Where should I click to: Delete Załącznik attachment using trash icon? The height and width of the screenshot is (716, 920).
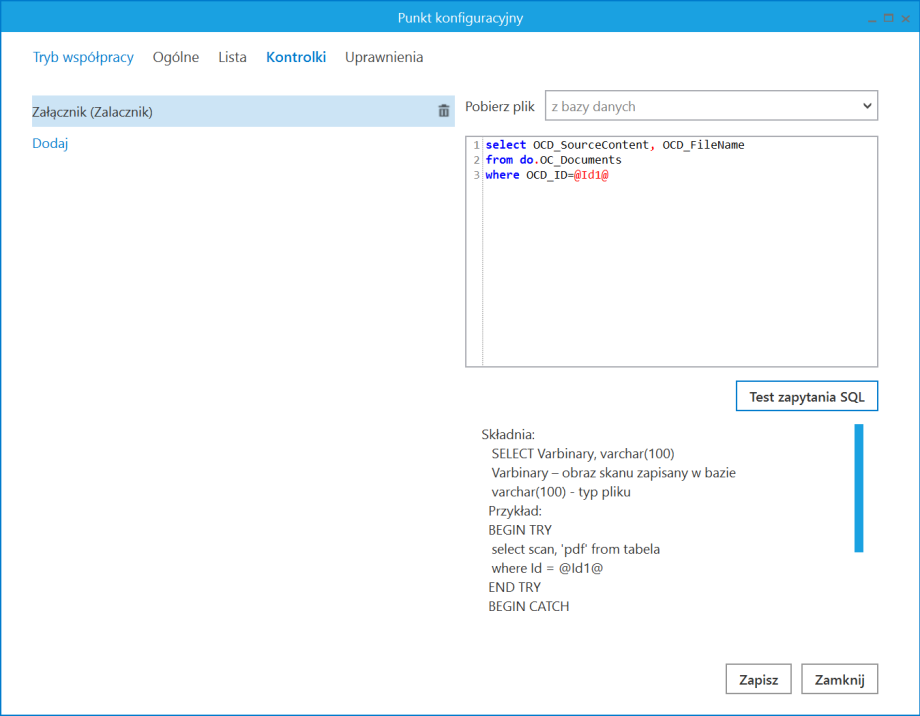coord(443,110)
